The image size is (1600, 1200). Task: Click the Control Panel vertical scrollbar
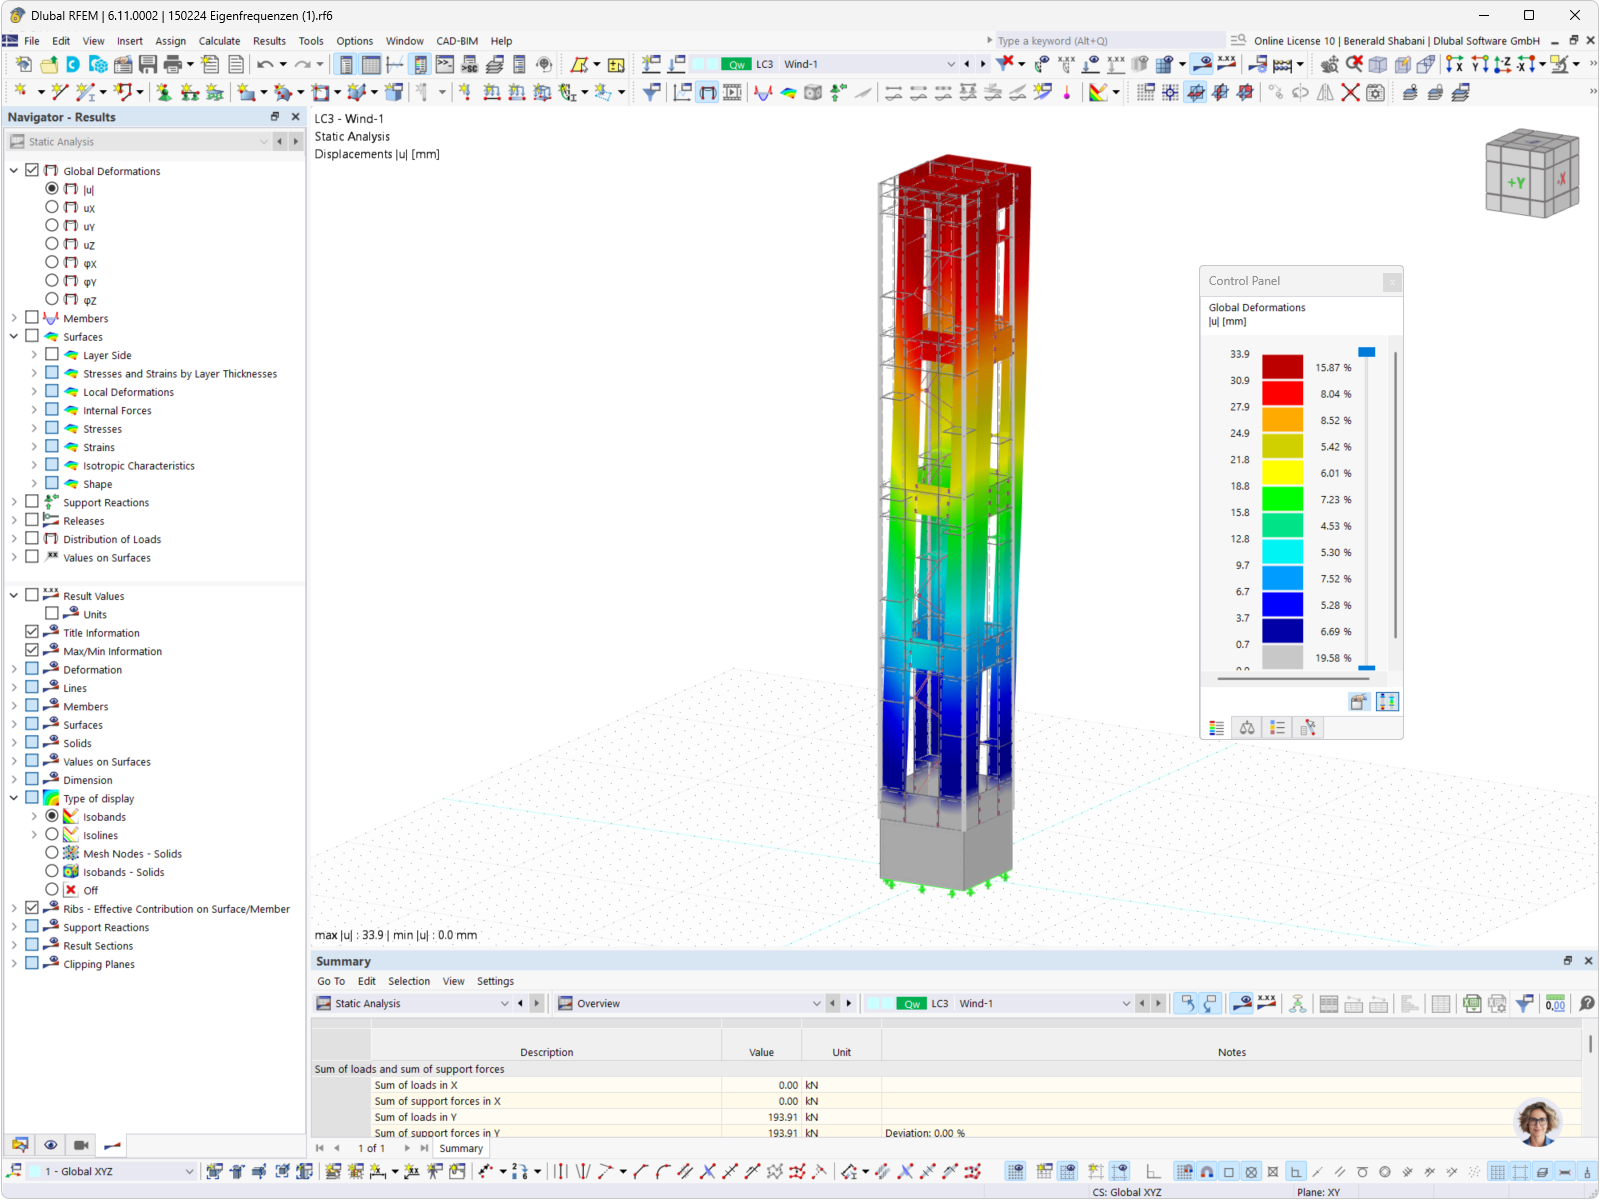coord(1395,495)
